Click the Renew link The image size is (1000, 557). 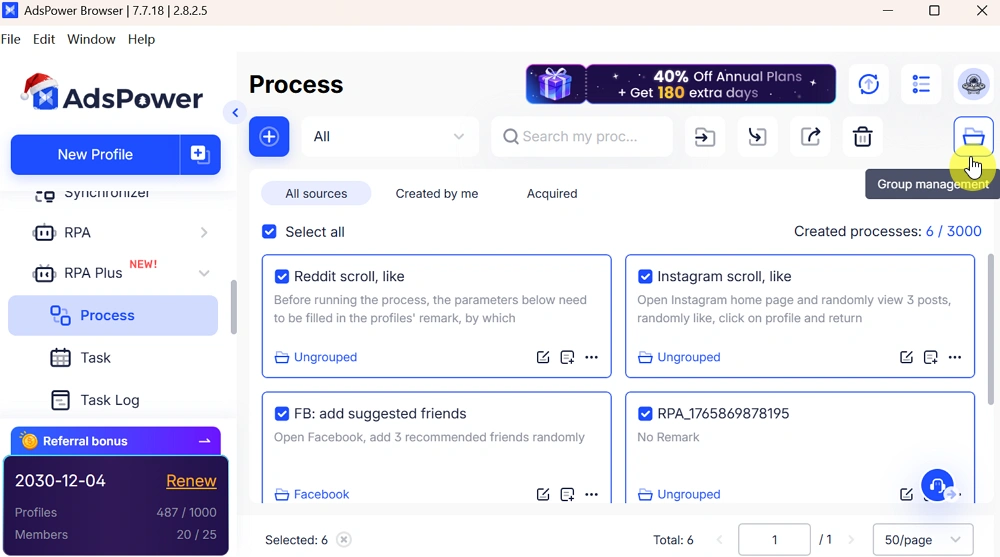tap(191, 480)
